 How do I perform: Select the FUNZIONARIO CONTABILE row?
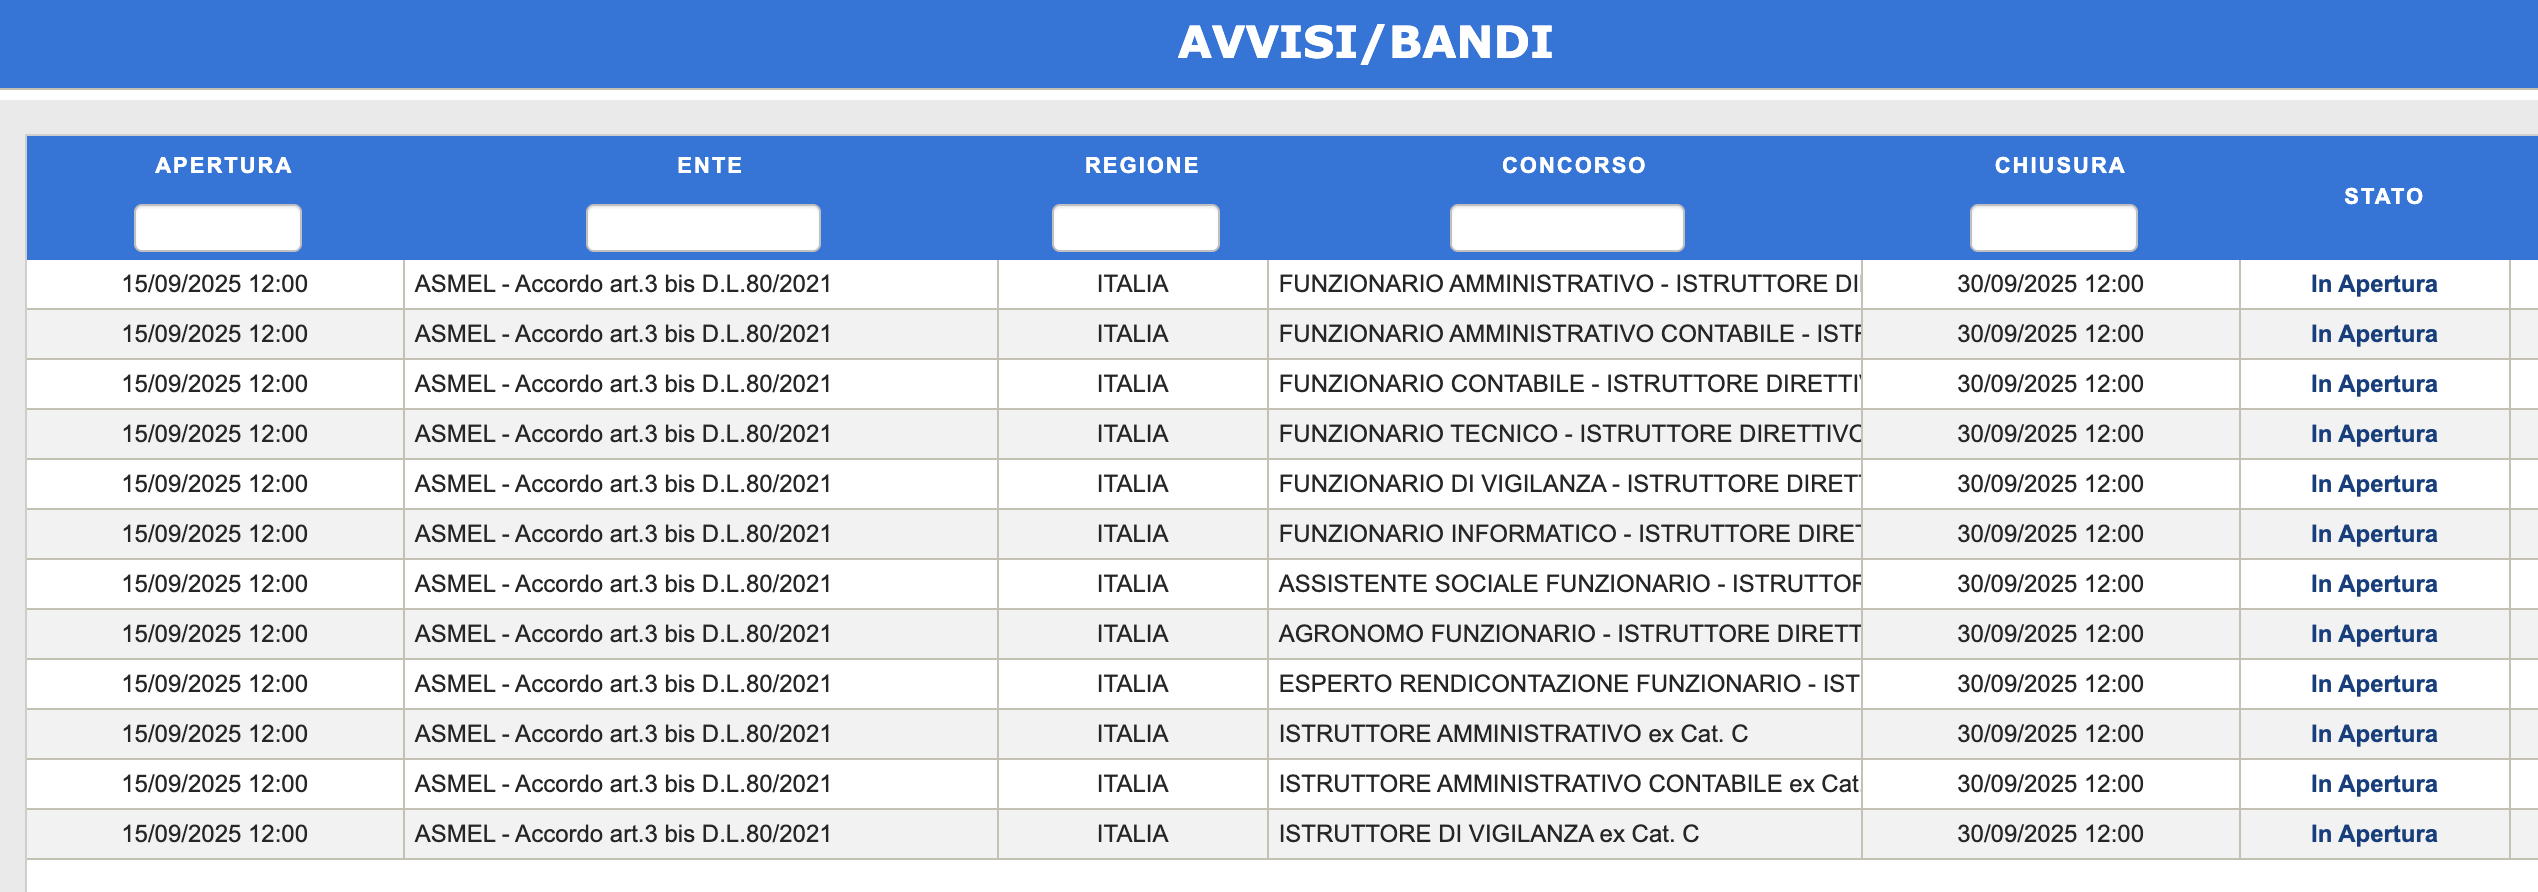pos(1568,383)
